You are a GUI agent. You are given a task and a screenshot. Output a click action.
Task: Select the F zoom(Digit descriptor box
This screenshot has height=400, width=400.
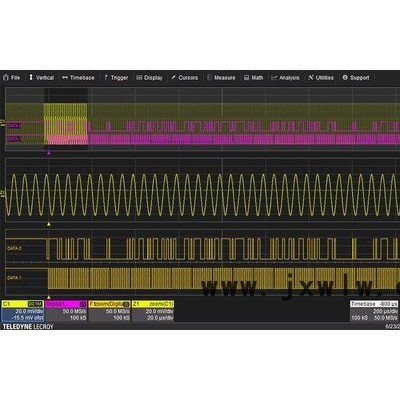pyautogui.click(x=109, y=311)
